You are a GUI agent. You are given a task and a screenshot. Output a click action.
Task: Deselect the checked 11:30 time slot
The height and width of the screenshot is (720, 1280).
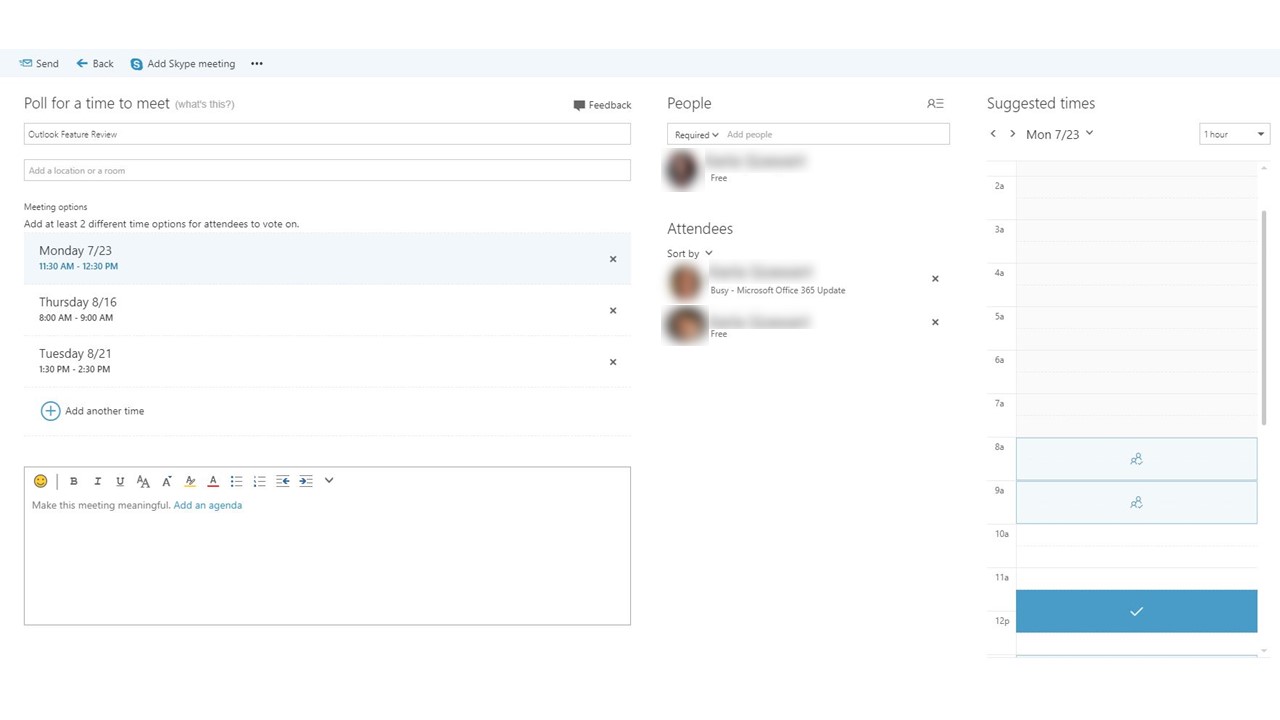(1136, 611)
